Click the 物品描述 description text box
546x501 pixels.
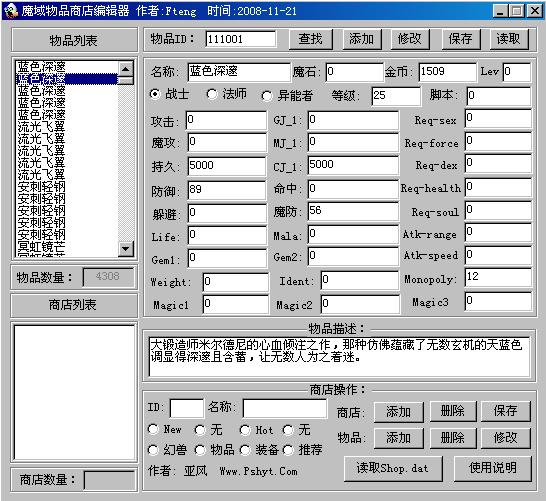339,357
